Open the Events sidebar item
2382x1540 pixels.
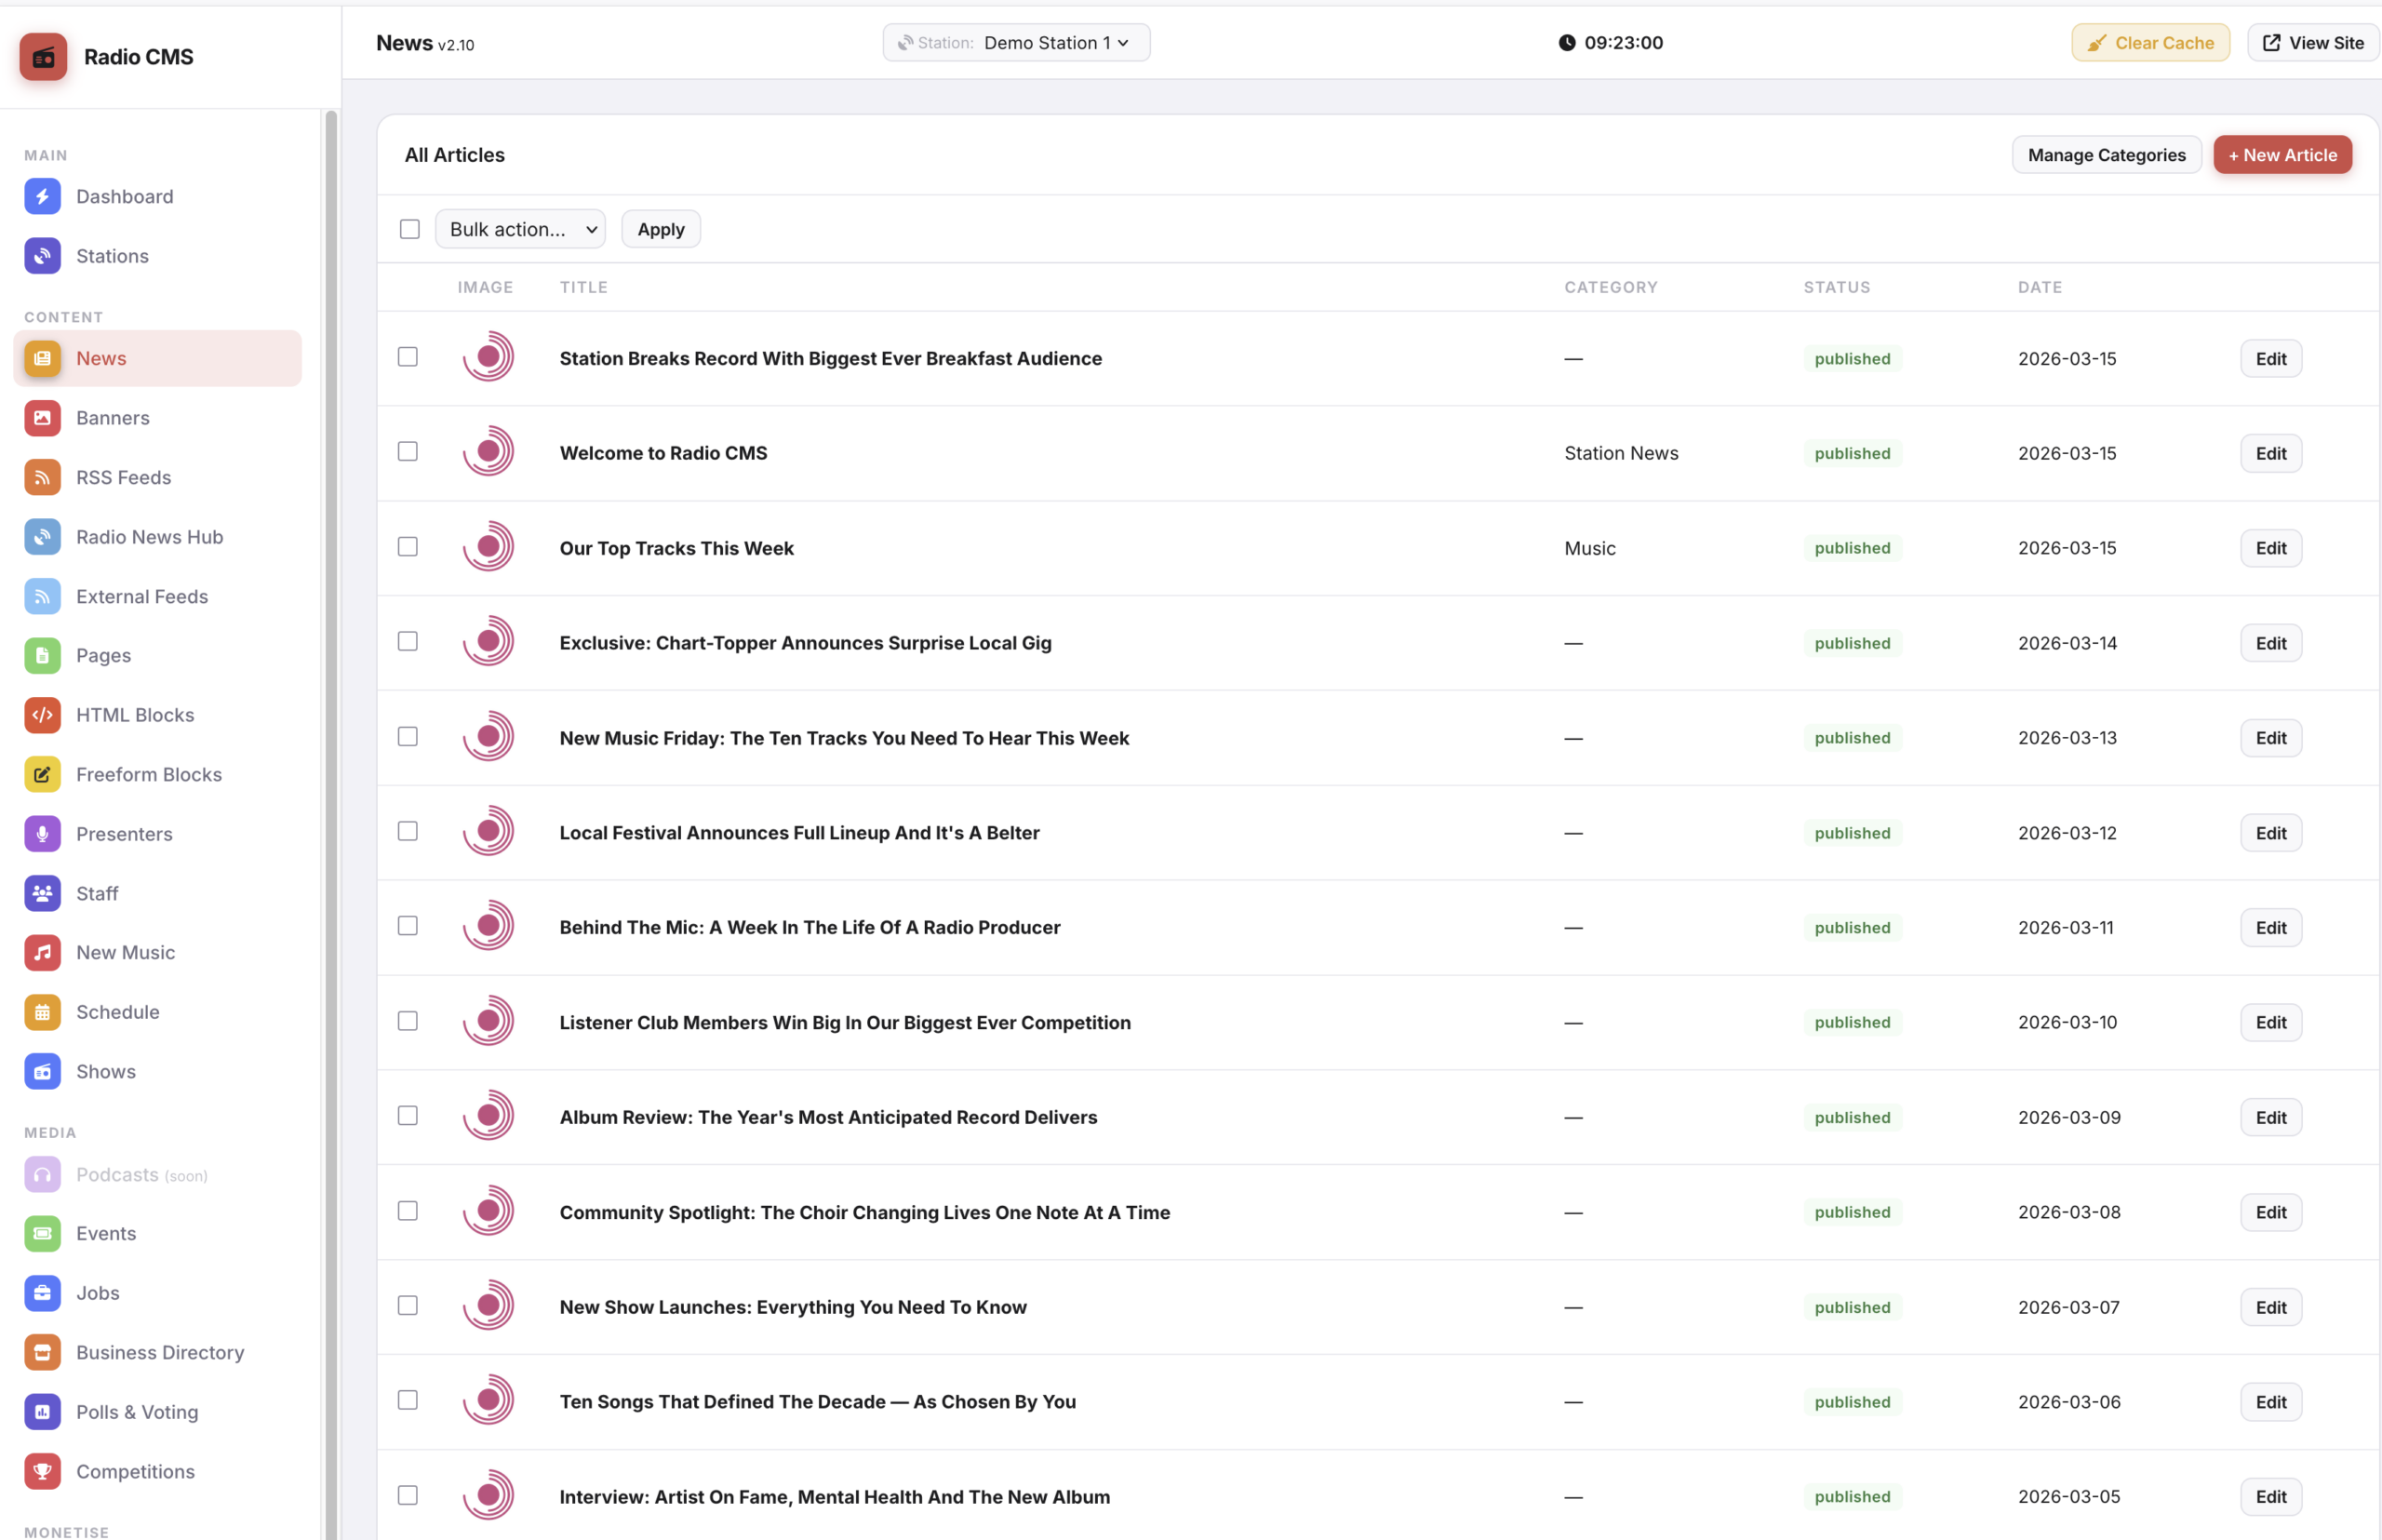point(105,1233)
